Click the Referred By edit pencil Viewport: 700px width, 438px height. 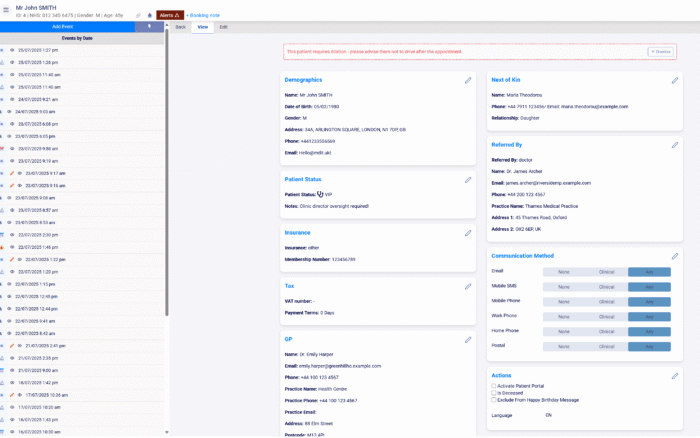coord(675,145)
